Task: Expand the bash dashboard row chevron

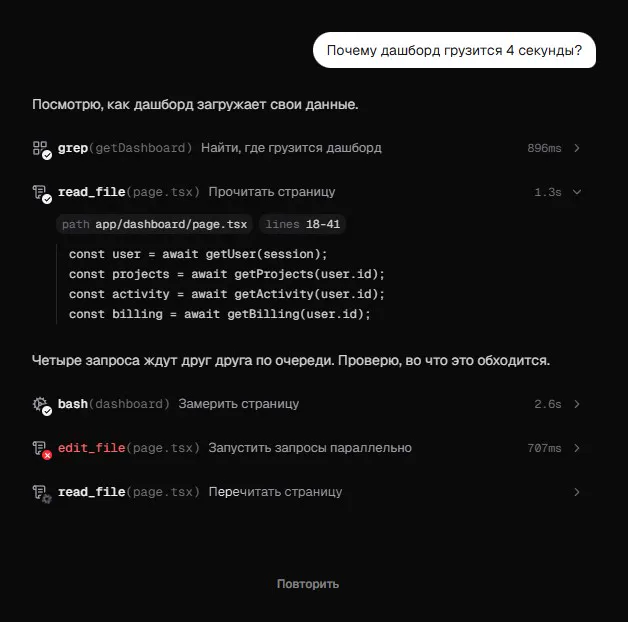Action: point(577,404)
